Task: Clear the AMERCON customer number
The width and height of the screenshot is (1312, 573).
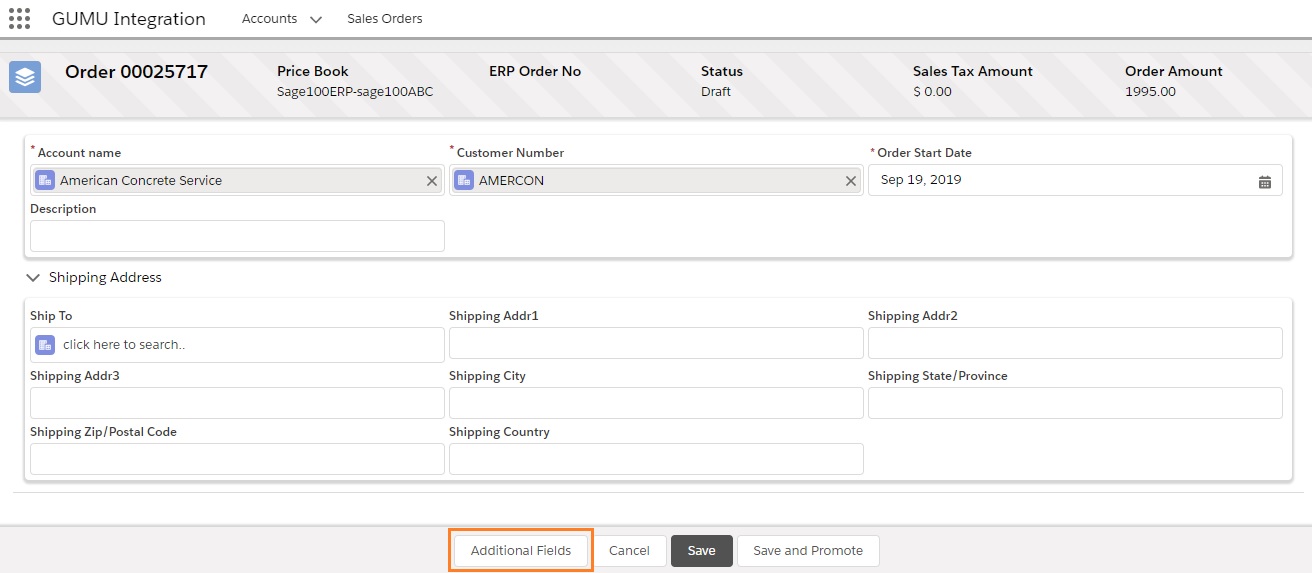Action: point(851,181)
